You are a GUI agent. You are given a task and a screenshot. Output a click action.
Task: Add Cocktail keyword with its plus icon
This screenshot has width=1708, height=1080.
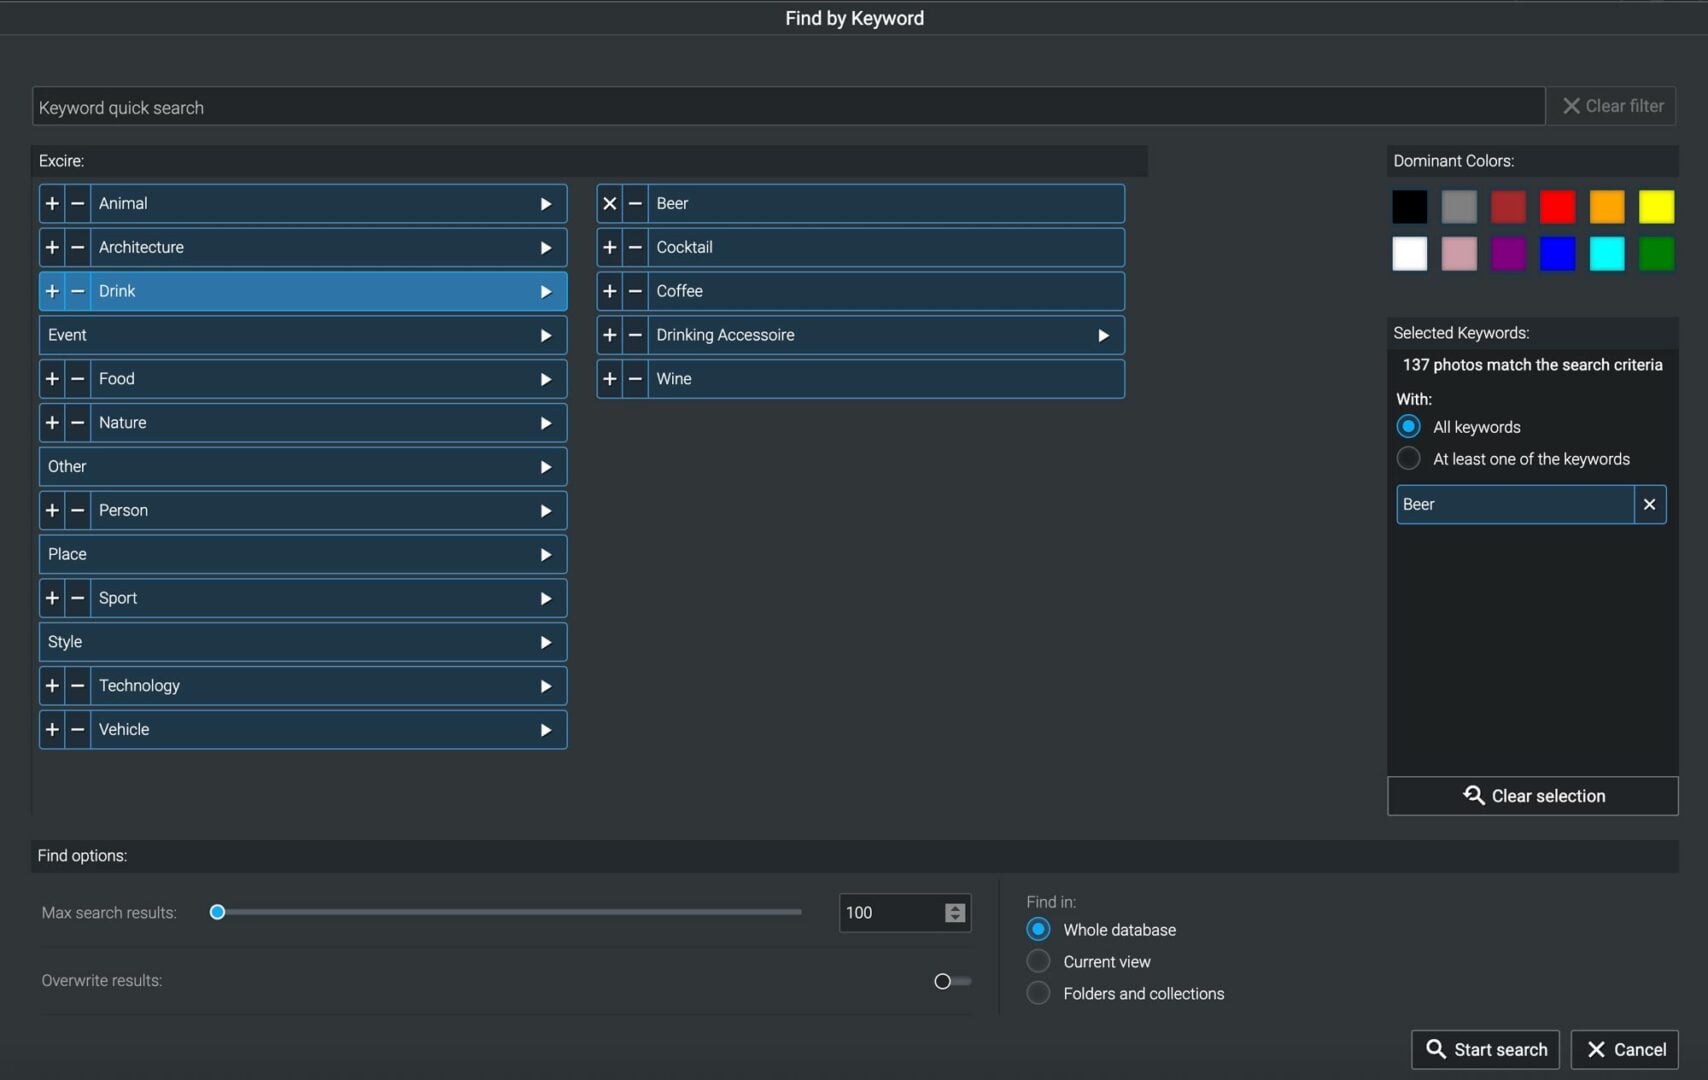click(x=609, y=248)
